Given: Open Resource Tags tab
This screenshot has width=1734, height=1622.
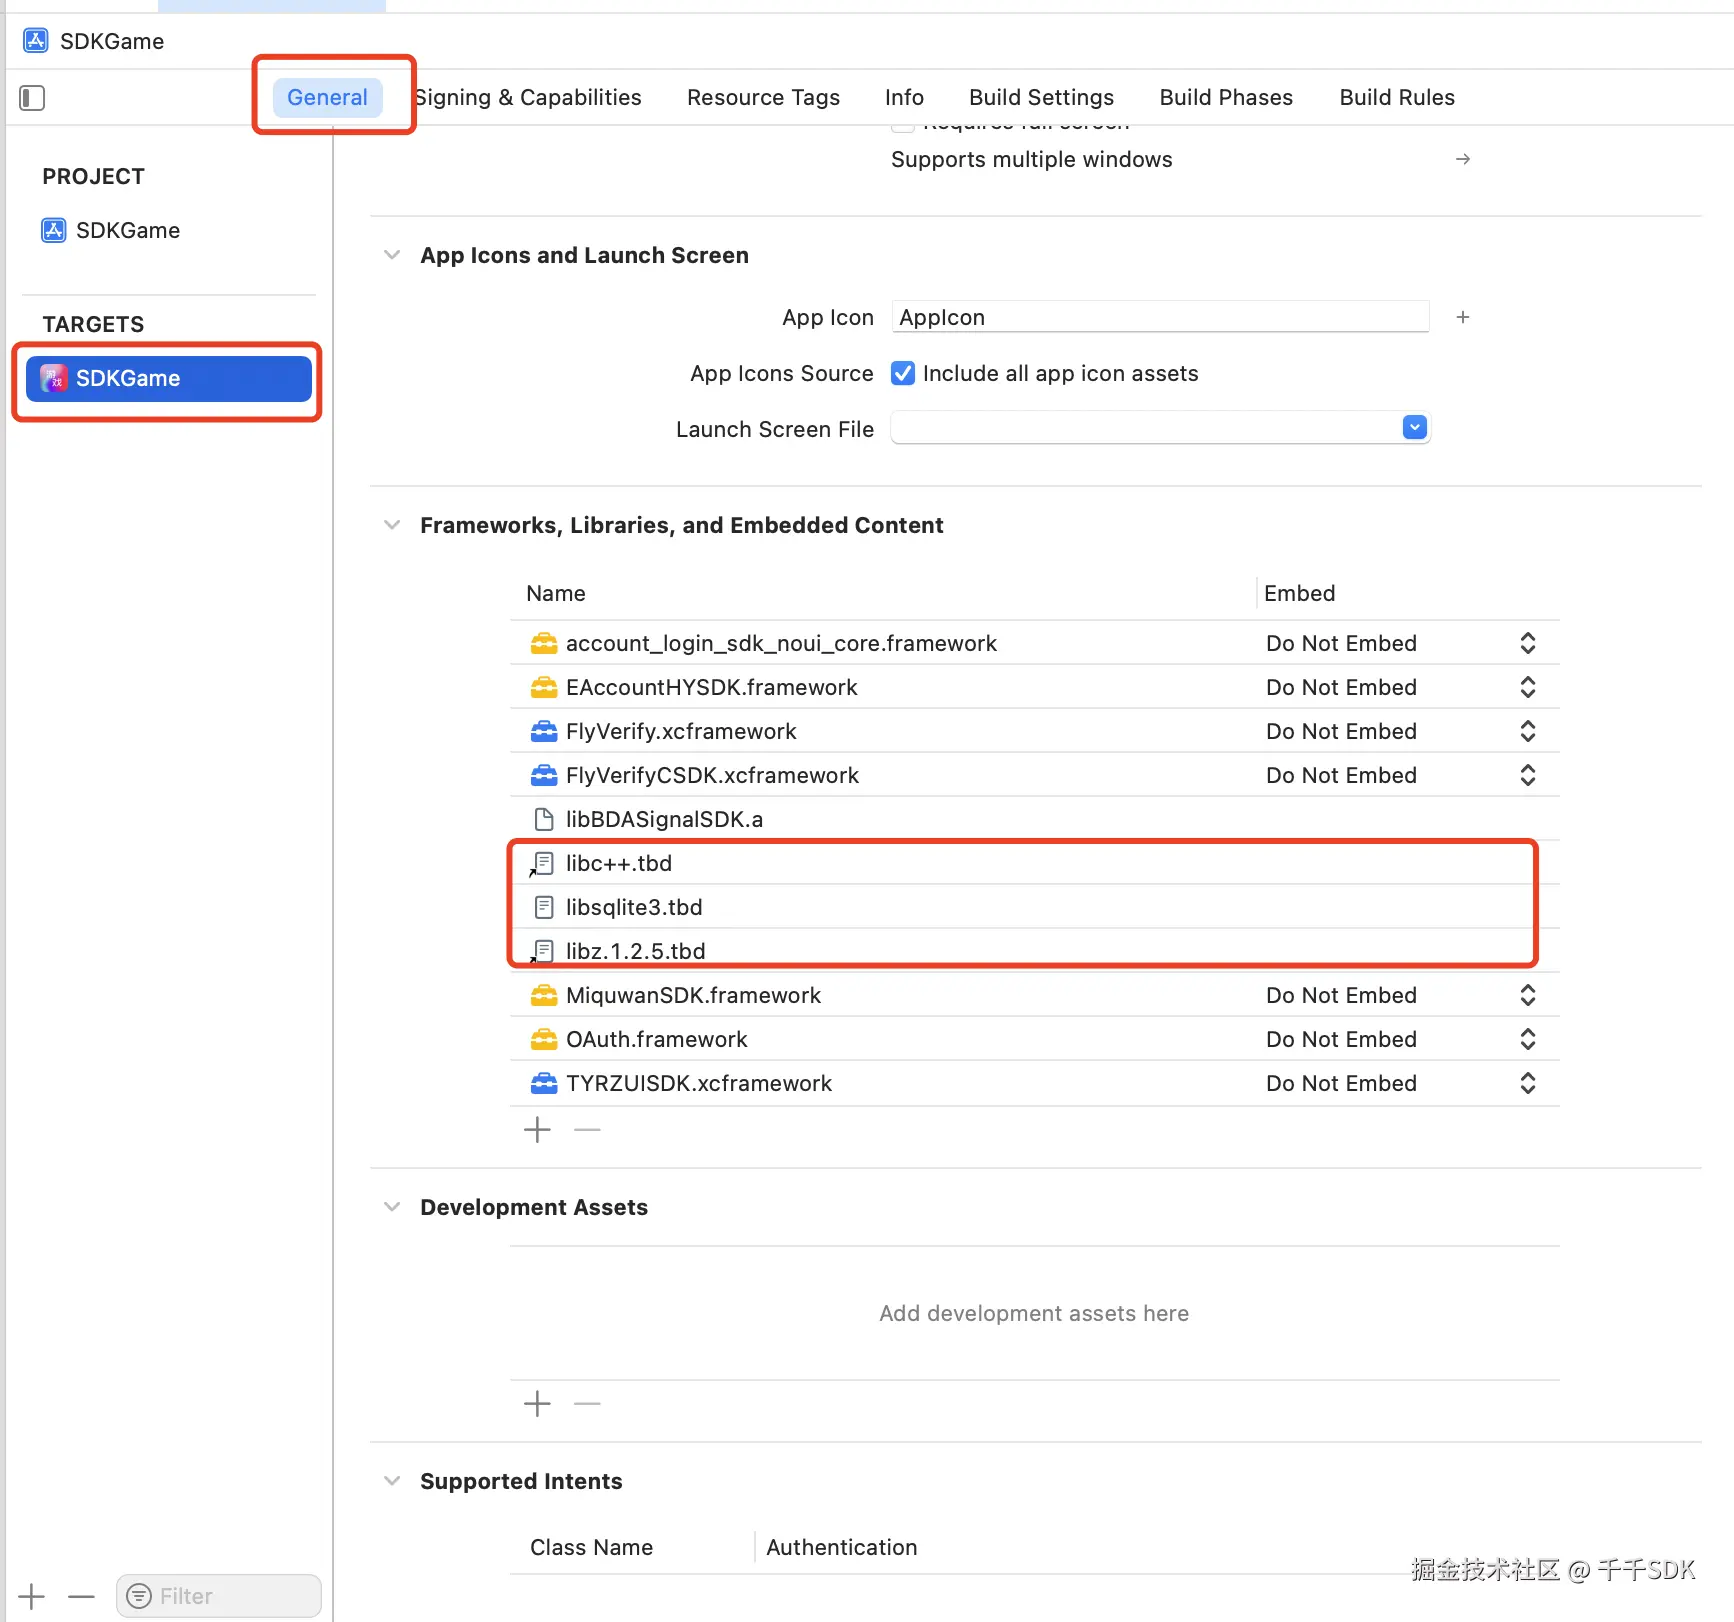Looking at the screenshot, I should (x=763, y=97).
